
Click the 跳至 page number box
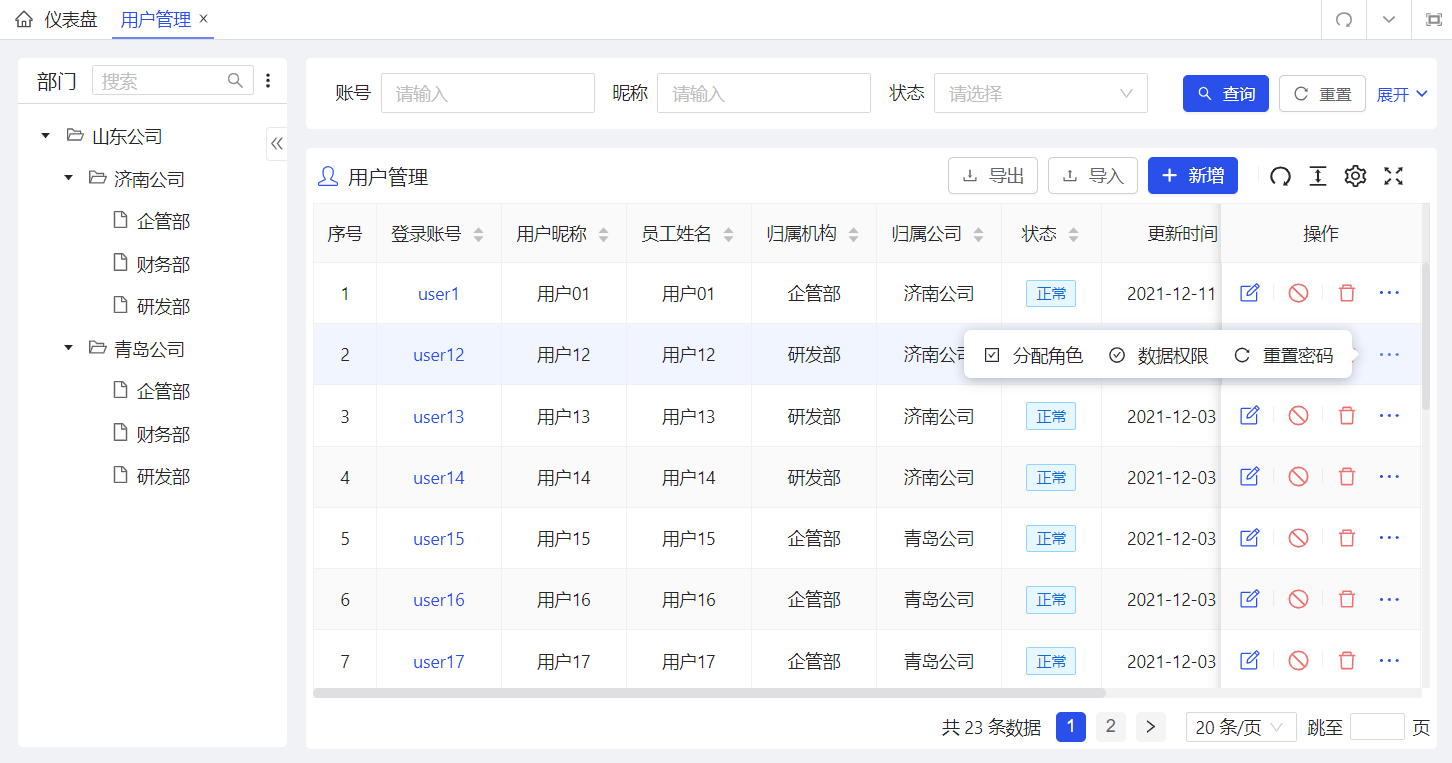pos(1377,727)
